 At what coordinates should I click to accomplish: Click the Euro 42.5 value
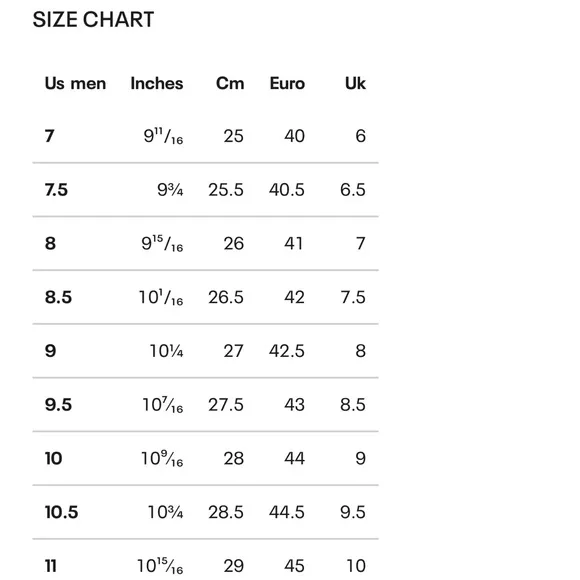click(287, 351)
